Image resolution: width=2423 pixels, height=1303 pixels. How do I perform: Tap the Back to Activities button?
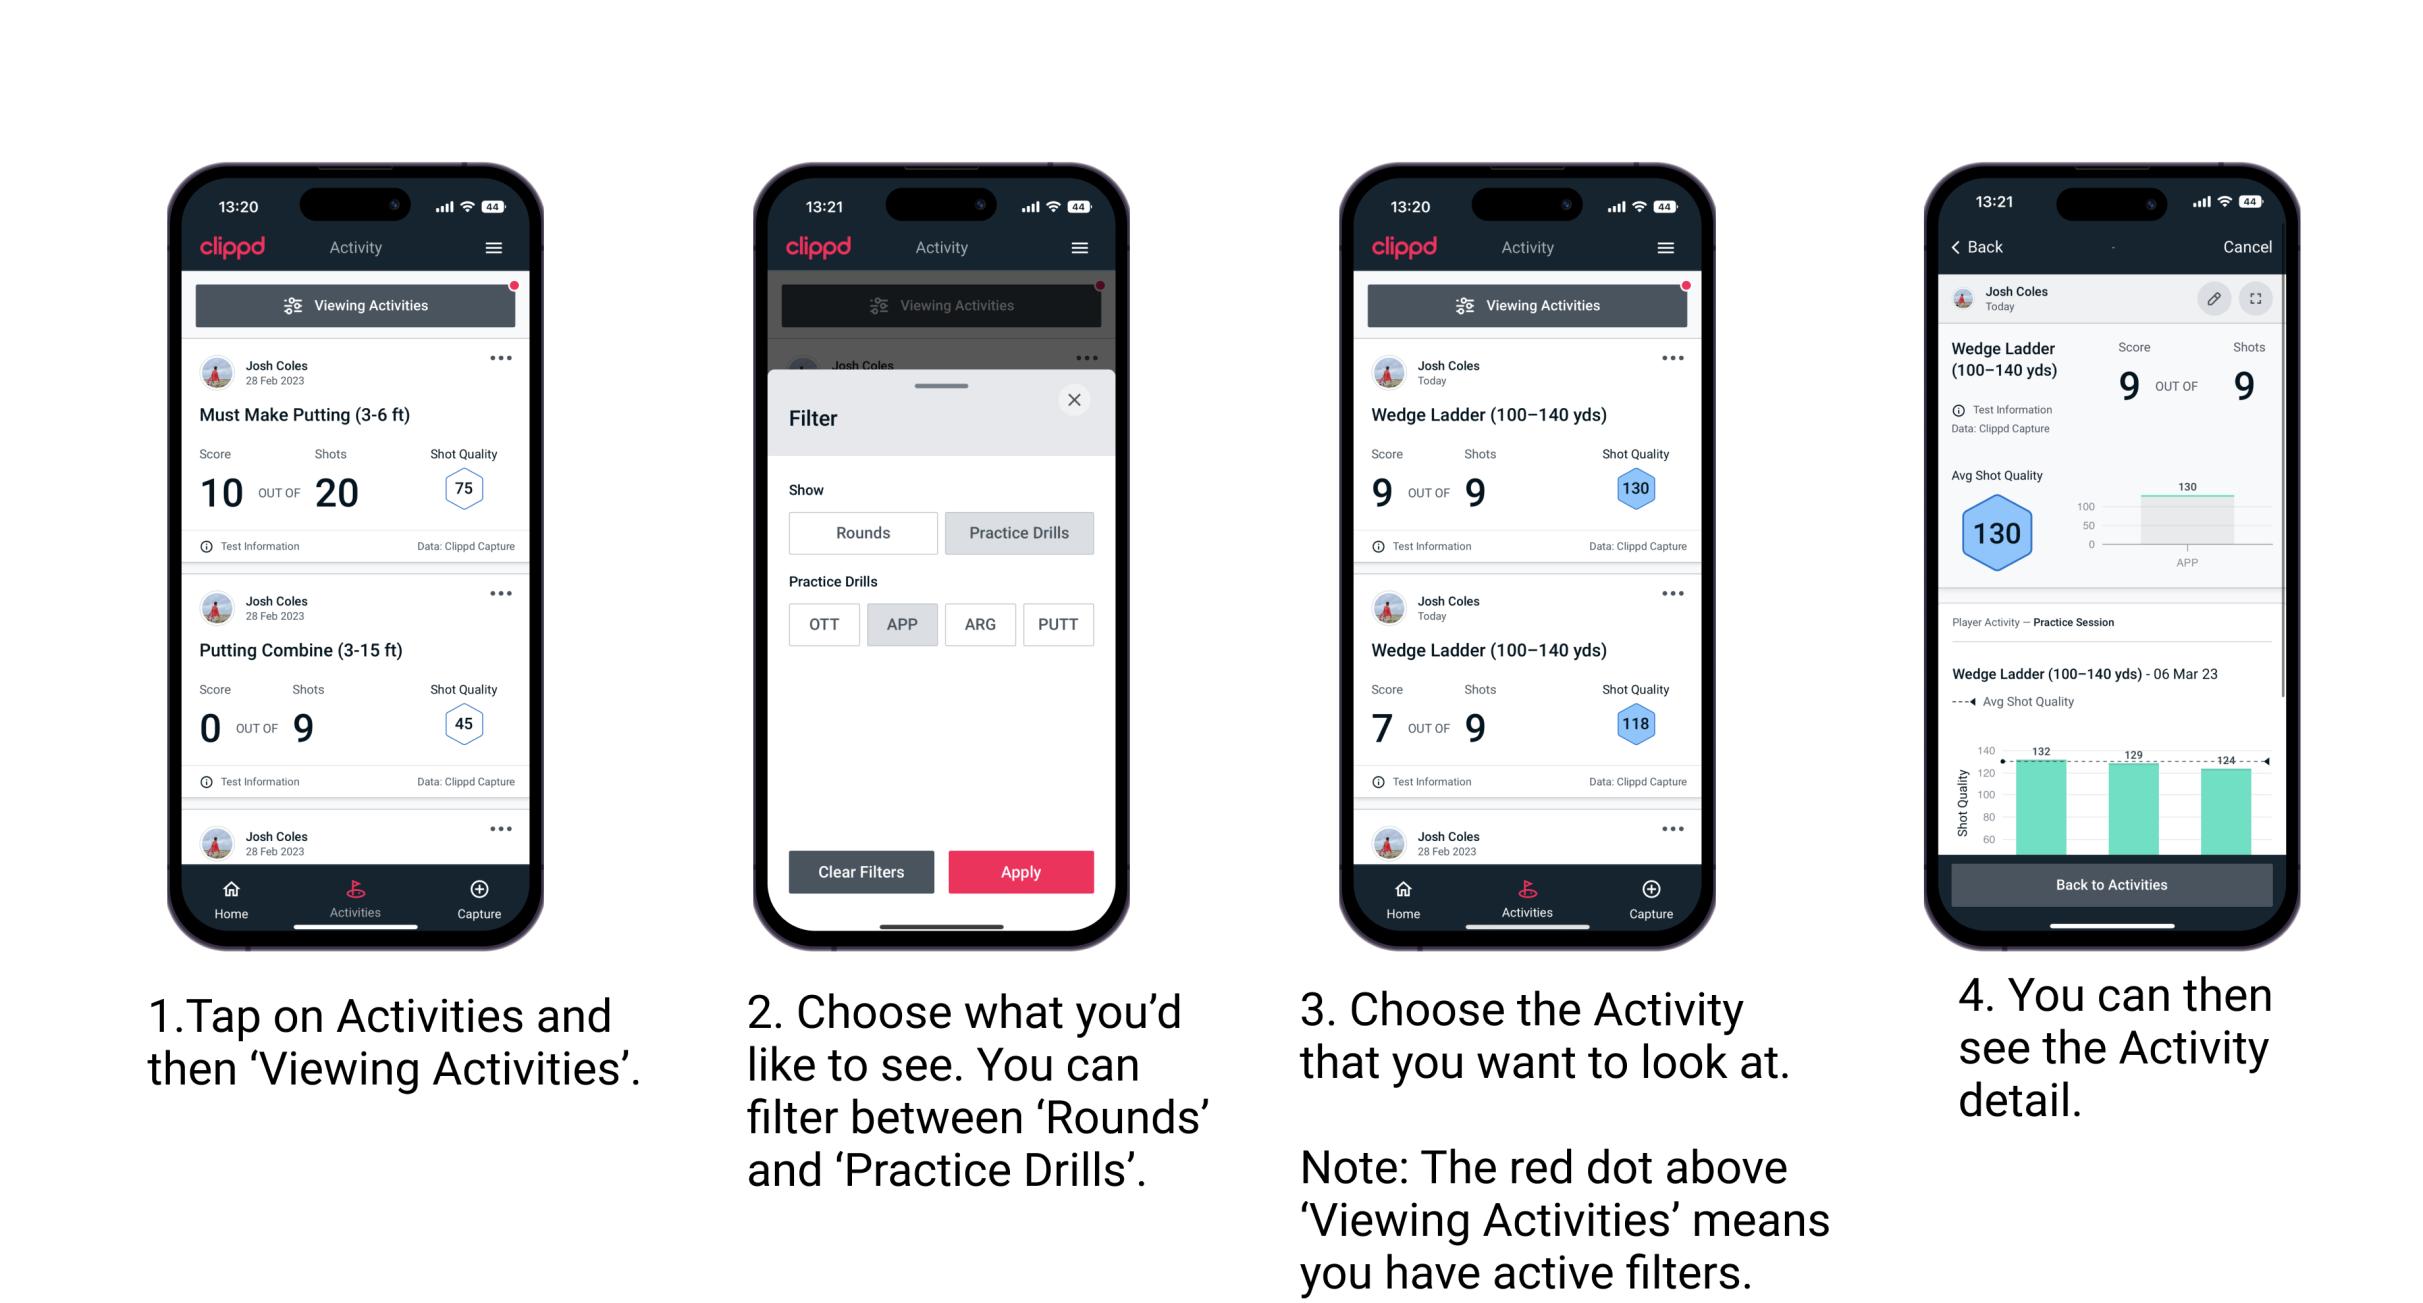2113,884
